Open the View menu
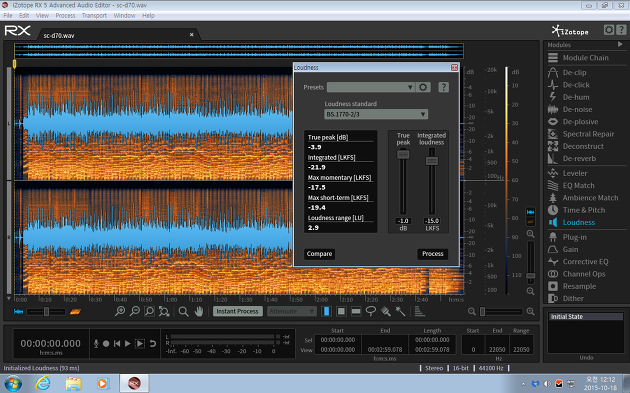The height and width of the screenshot is (393, 630). tap(42, 16)
